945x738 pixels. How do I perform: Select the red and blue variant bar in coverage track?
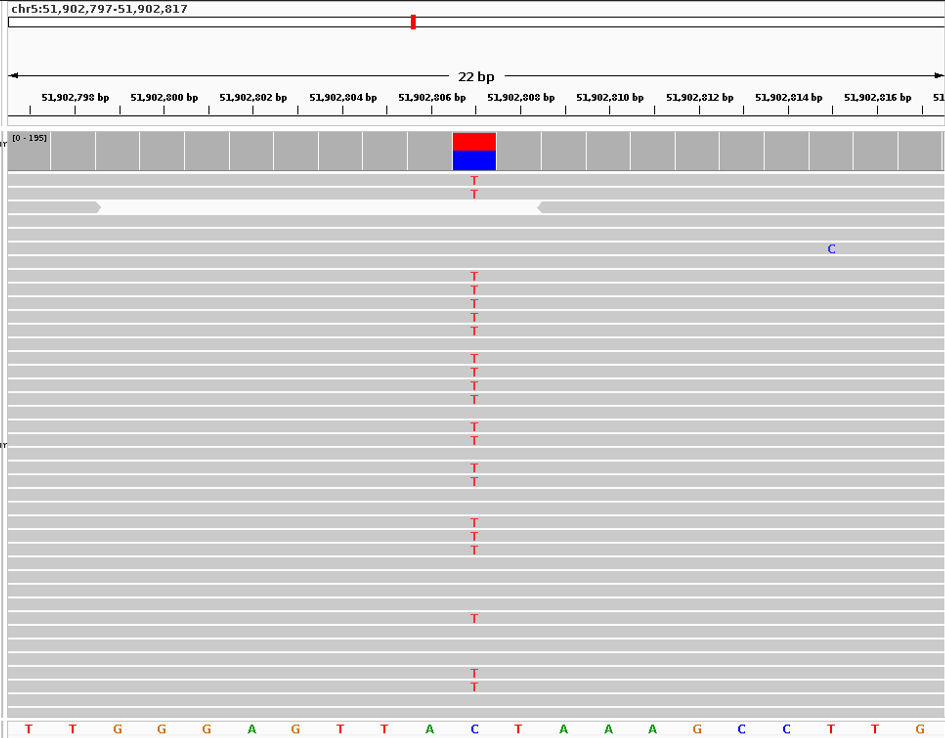(x=474, y=151)
